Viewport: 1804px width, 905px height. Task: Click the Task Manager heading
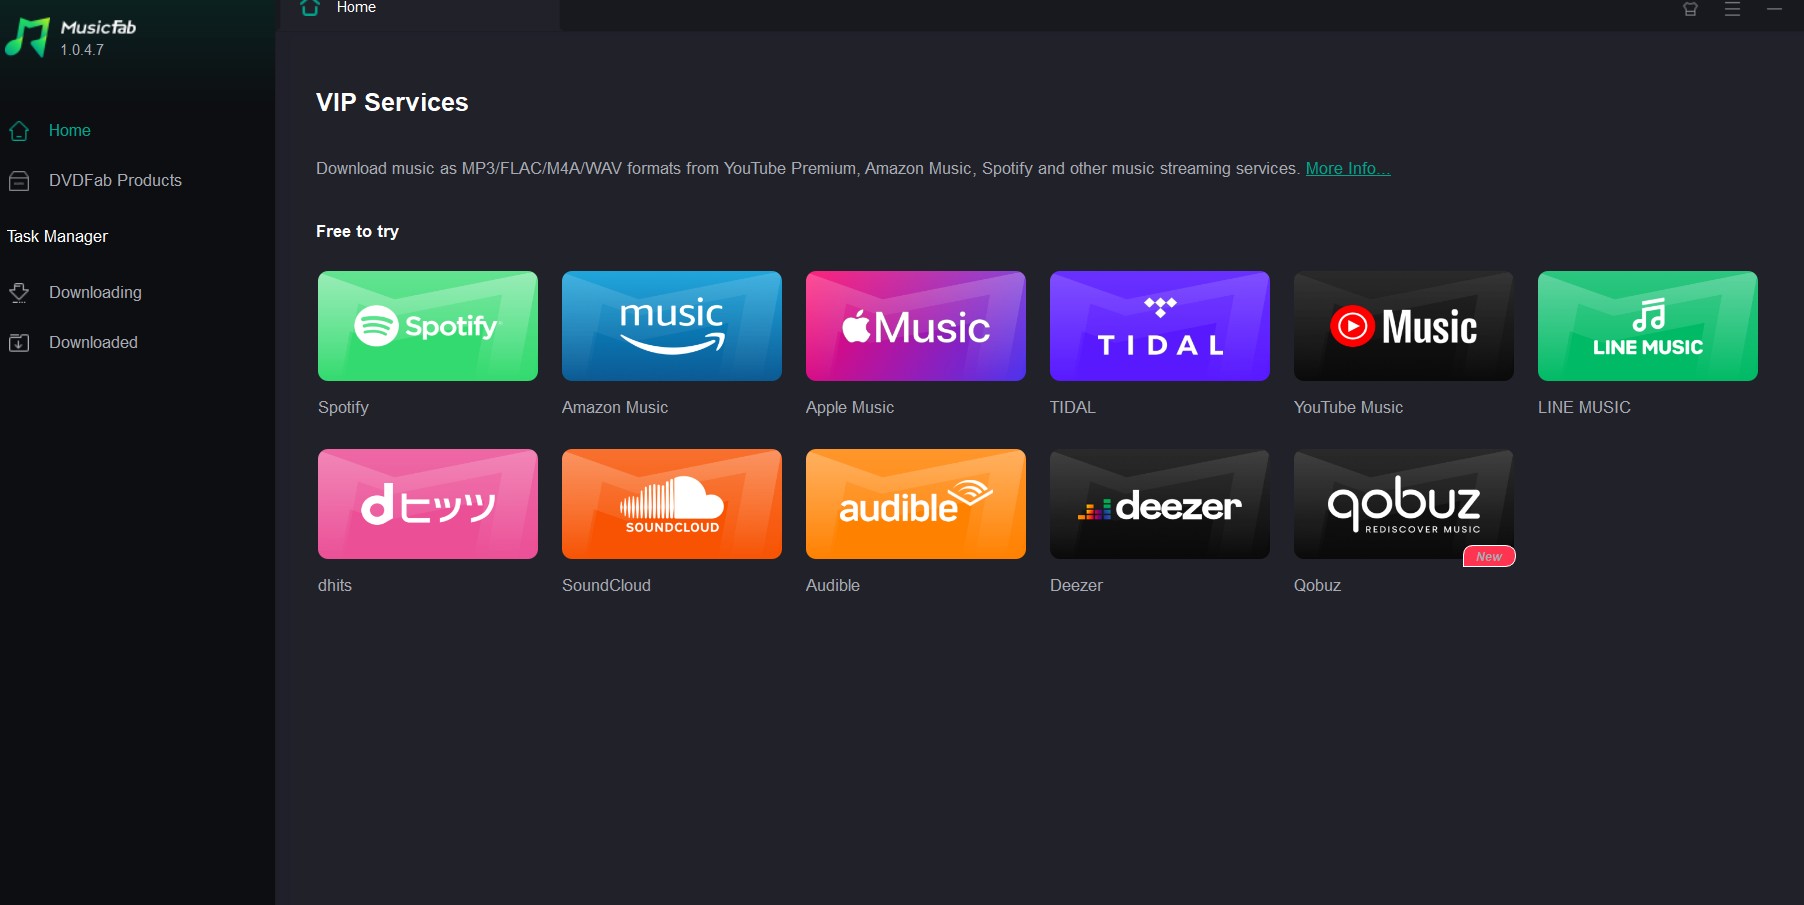point(57,237)
